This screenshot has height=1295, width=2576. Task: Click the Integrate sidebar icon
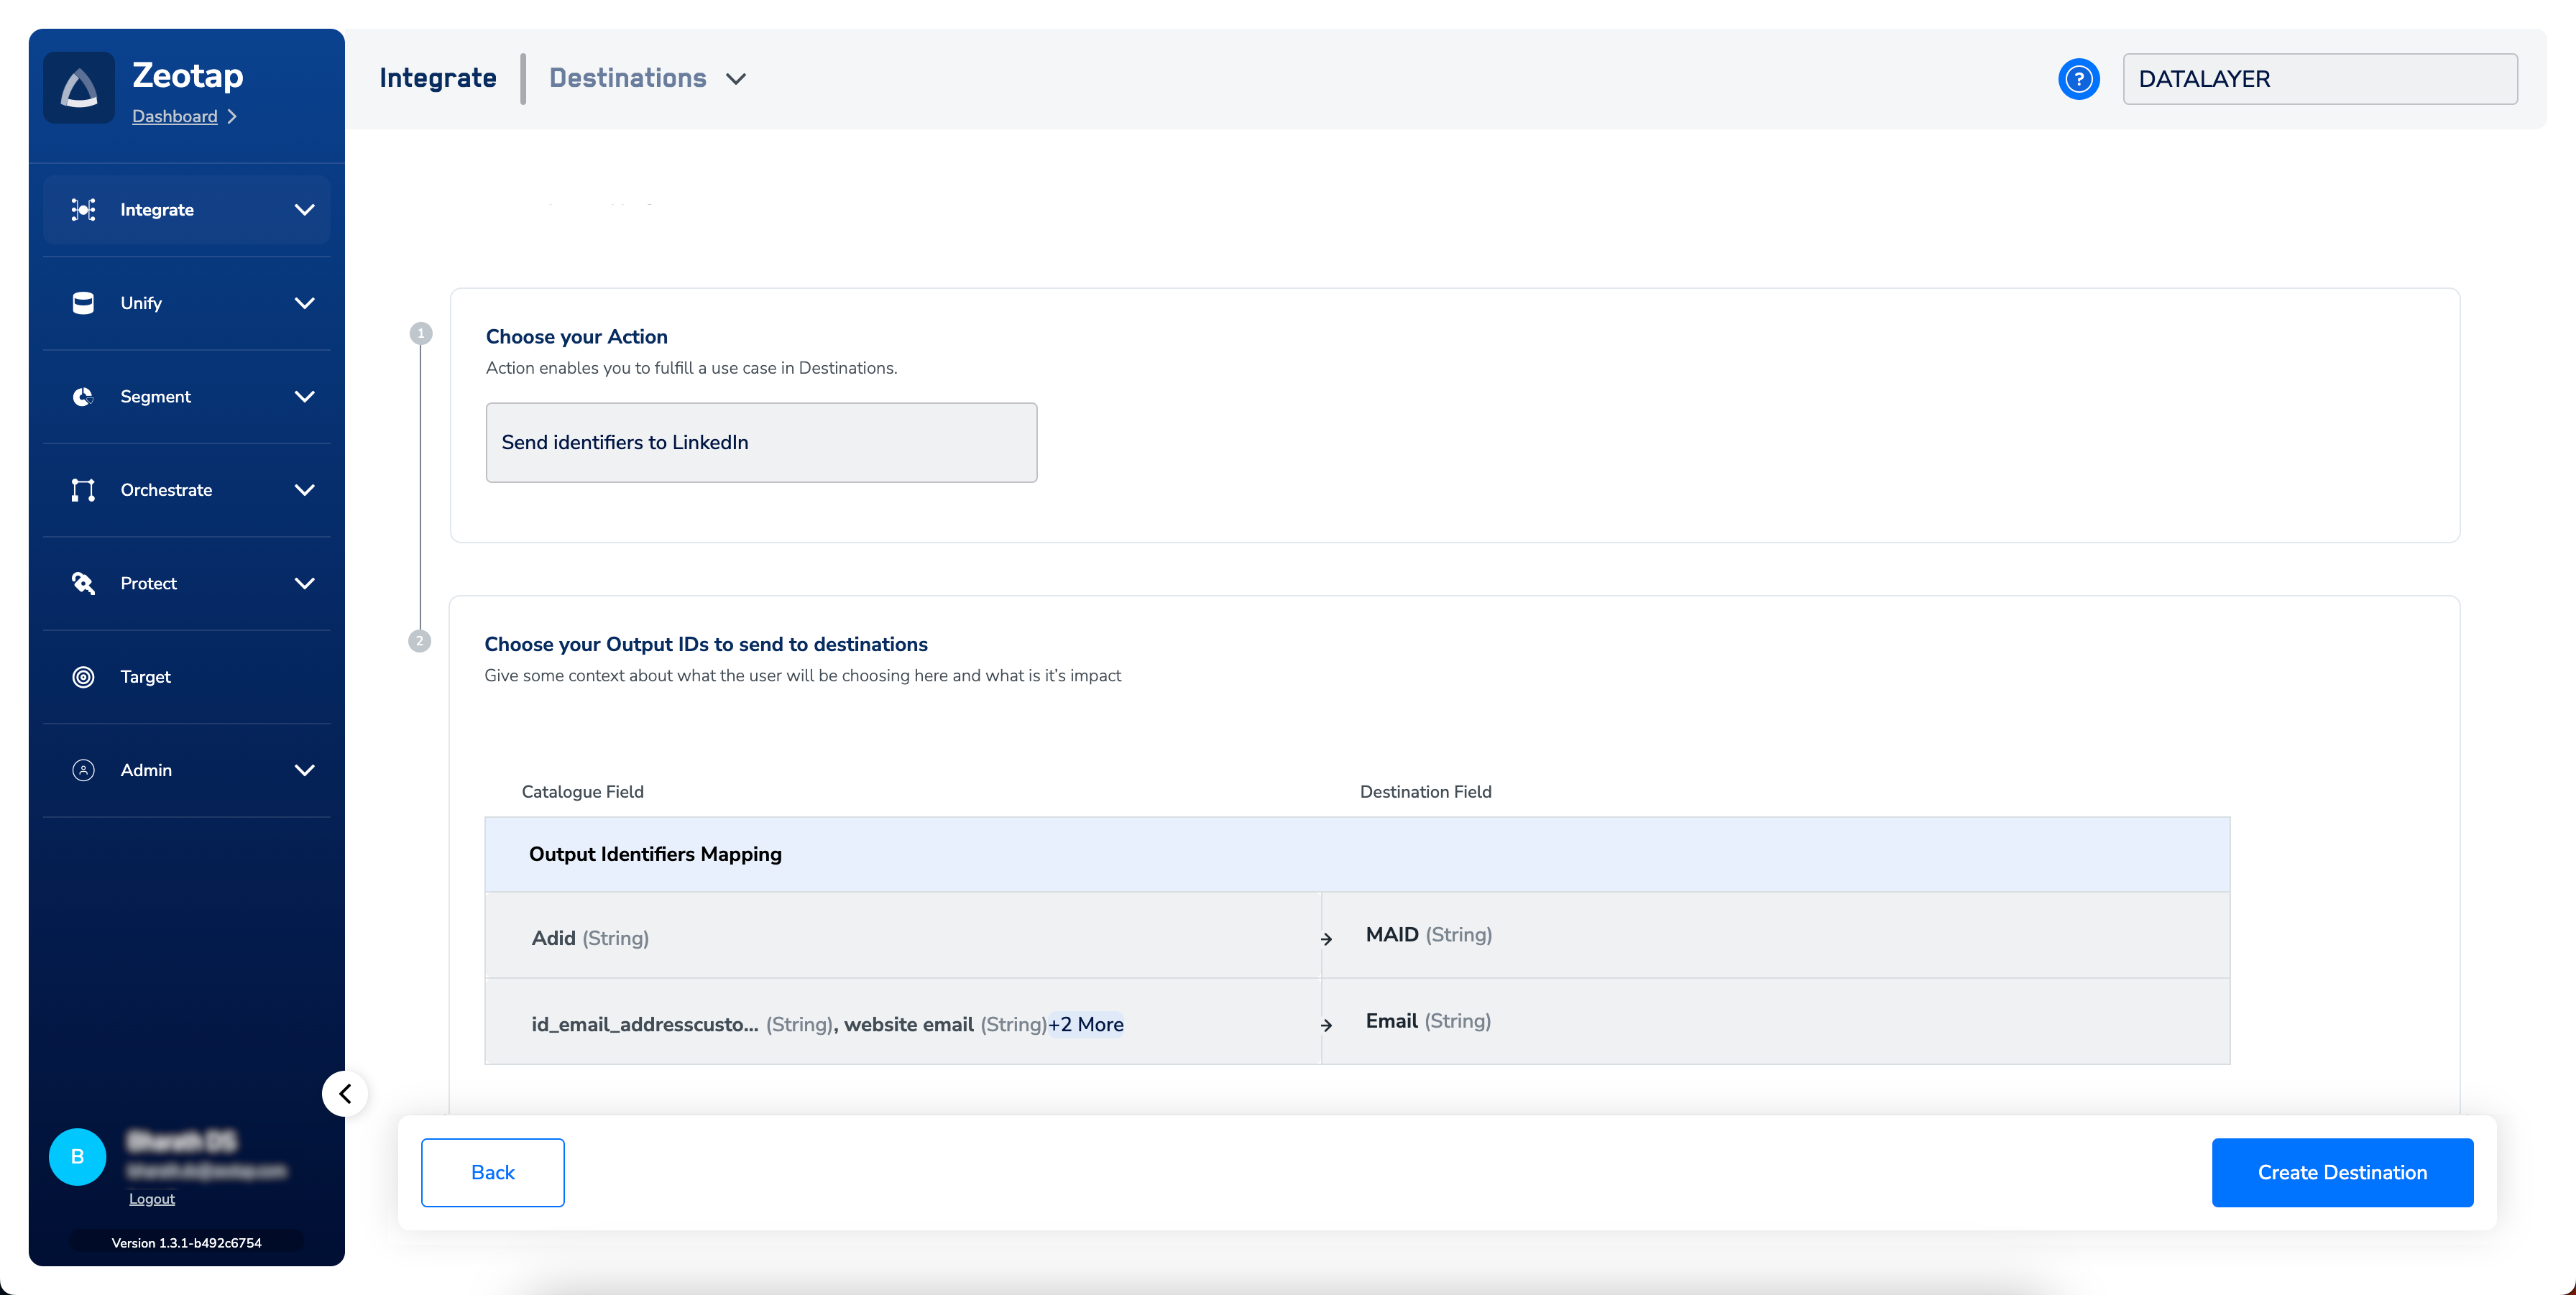pyautogui.click(x=83, y=209)
